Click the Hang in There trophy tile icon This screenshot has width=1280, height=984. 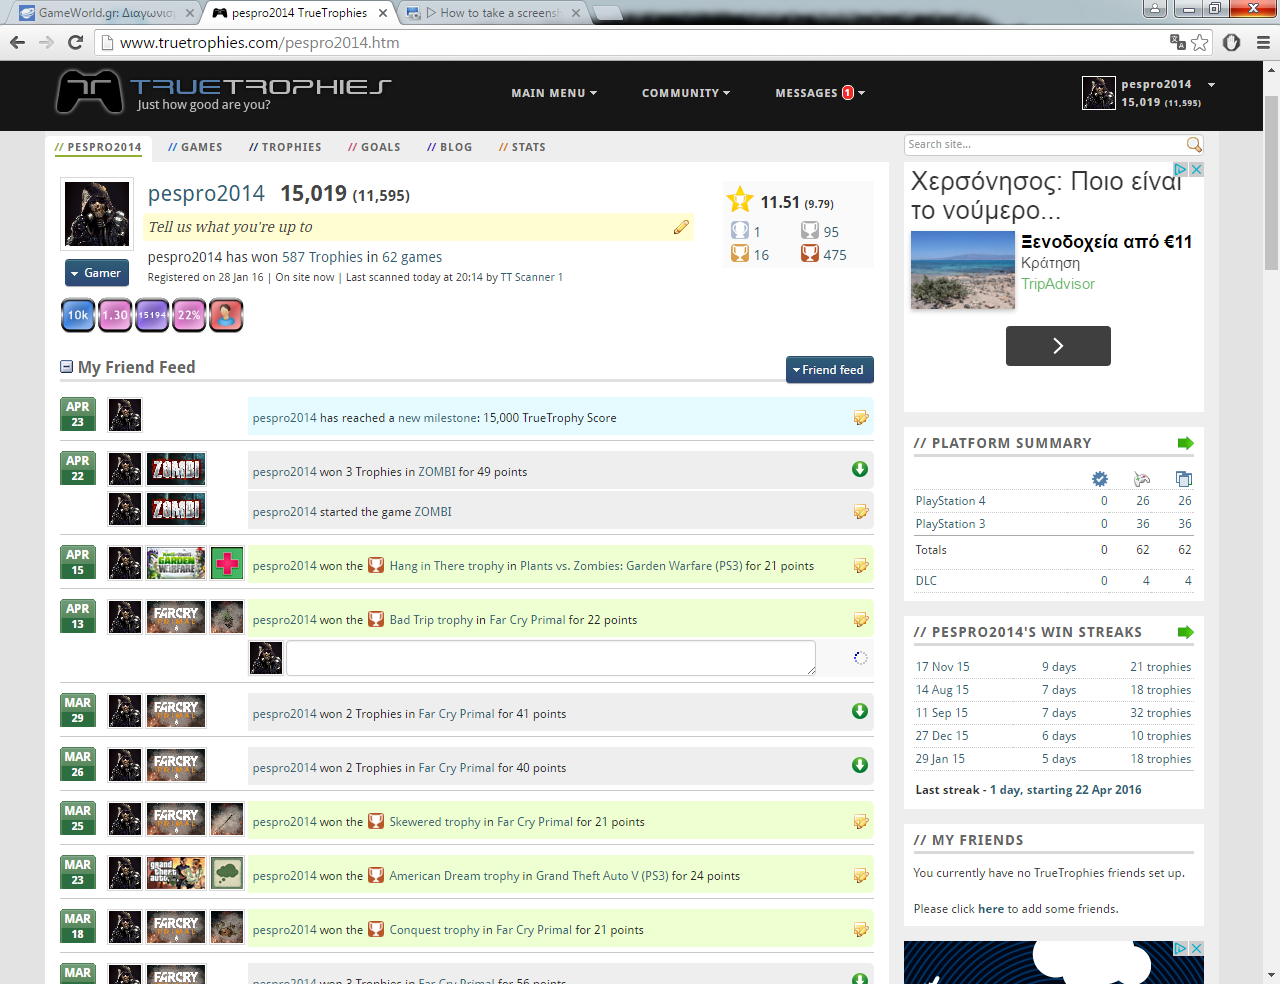pos(227,563)
